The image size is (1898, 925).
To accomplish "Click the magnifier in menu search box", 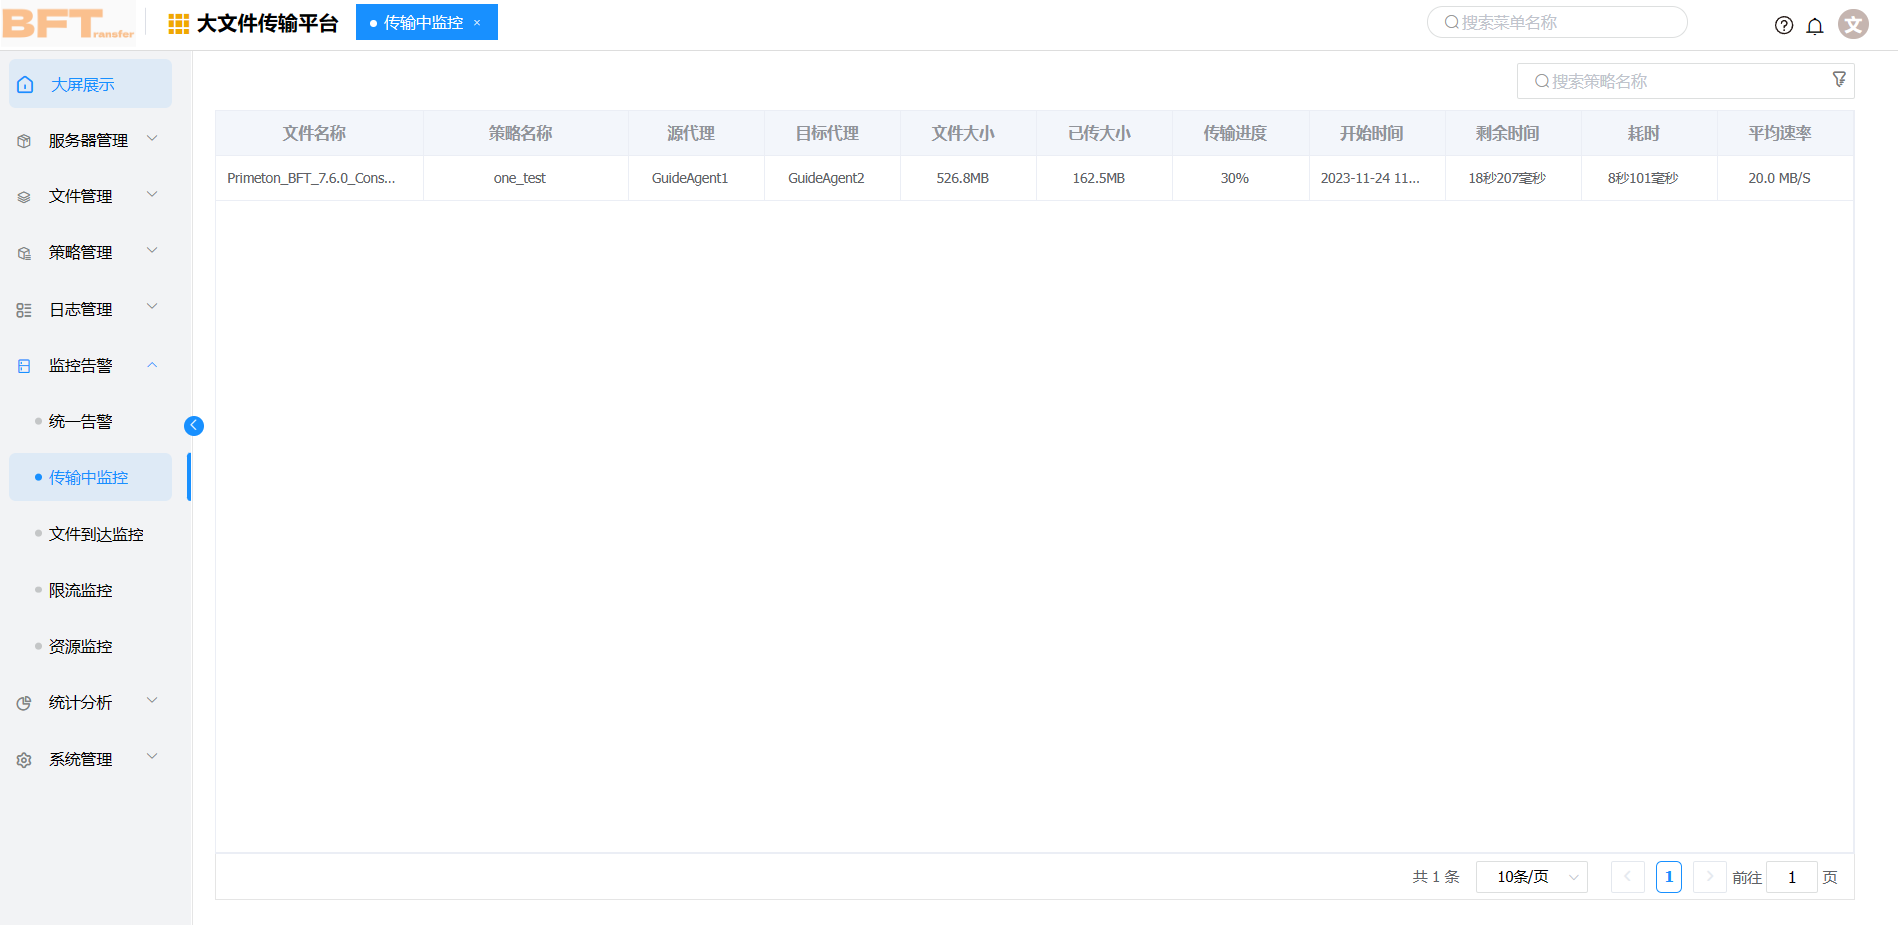I will pyautogui.click(x=1451, y=22).
